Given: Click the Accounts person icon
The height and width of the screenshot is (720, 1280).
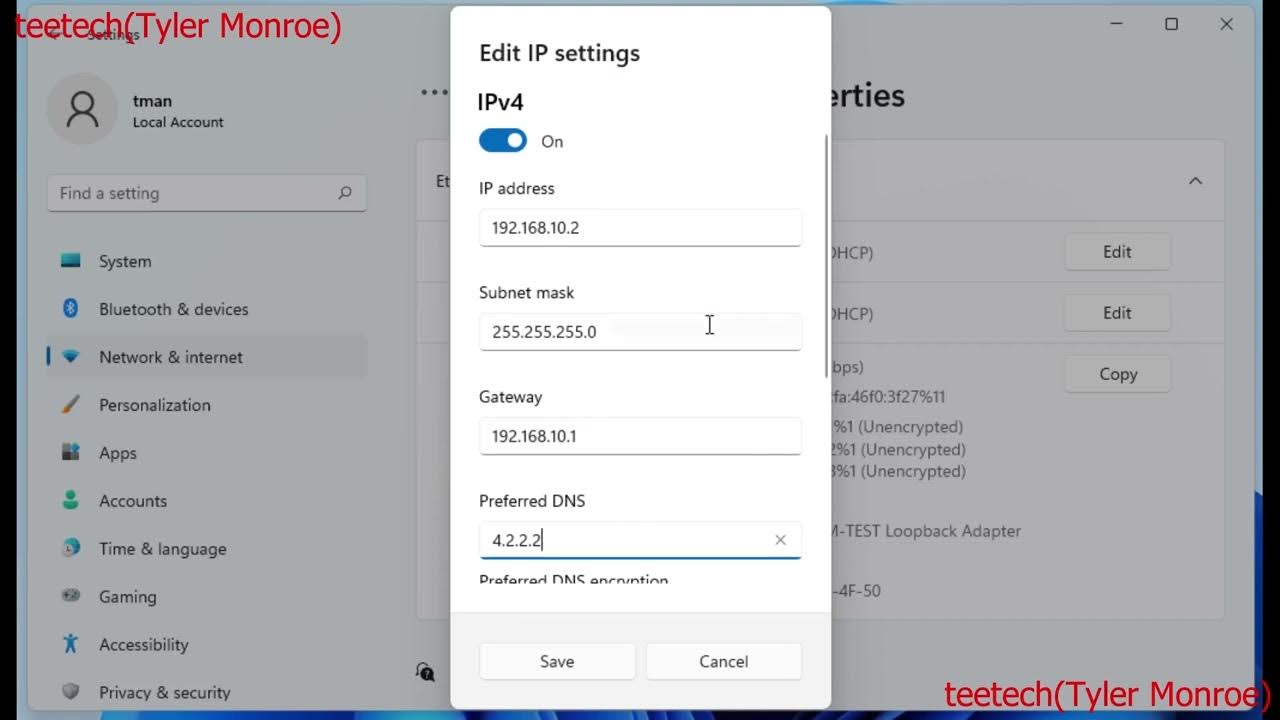Looking at the screenshot, I should coord(70,500).
